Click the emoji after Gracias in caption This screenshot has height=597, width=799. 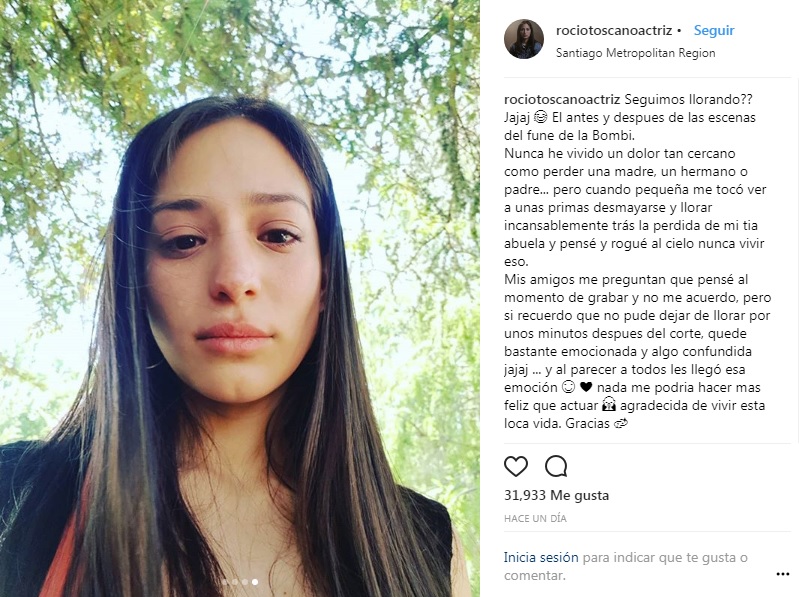tap(621, 423)
